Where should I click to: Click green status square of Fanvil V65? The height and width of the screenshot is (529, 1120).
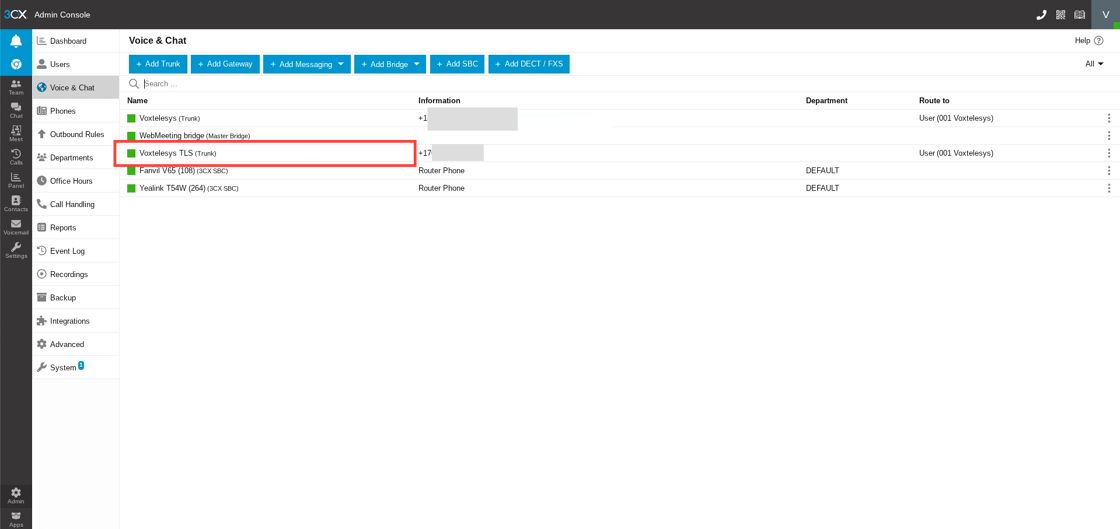(131, 171)
